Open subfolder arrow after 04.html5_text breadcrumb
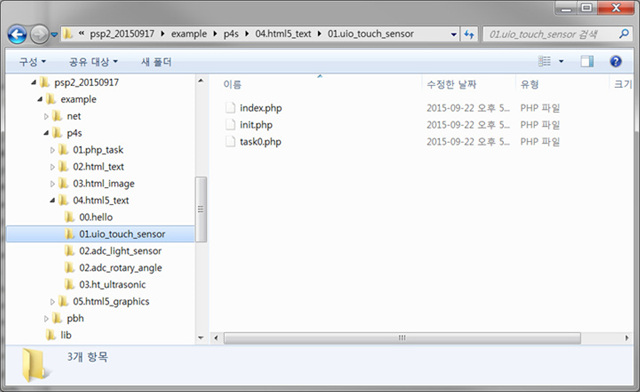640x392 pixels. tap(319, 34)
